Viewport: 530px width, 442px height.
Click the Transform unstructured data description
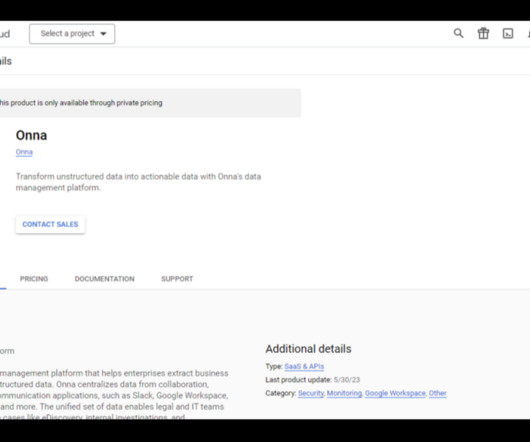pos(138,182)
